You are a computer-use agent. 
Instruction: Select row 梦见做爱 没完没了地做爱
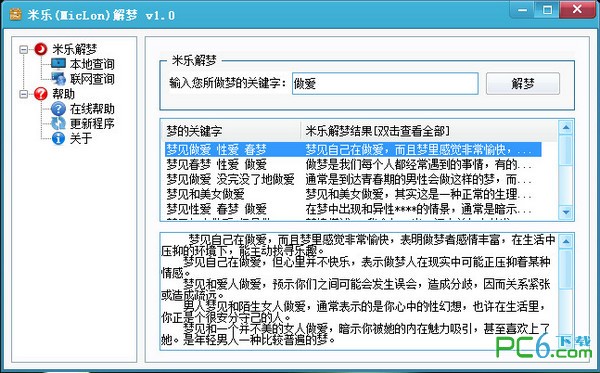click(353, 179)
